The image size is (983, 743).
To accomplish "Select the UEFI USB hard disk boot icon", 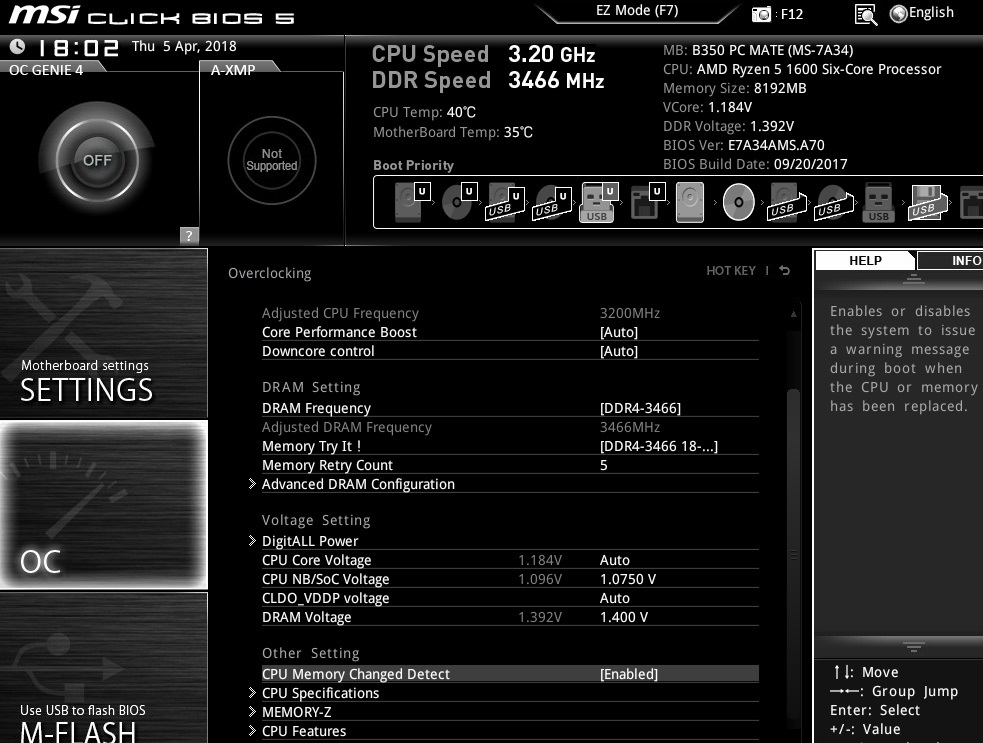I will coord(505,203).
